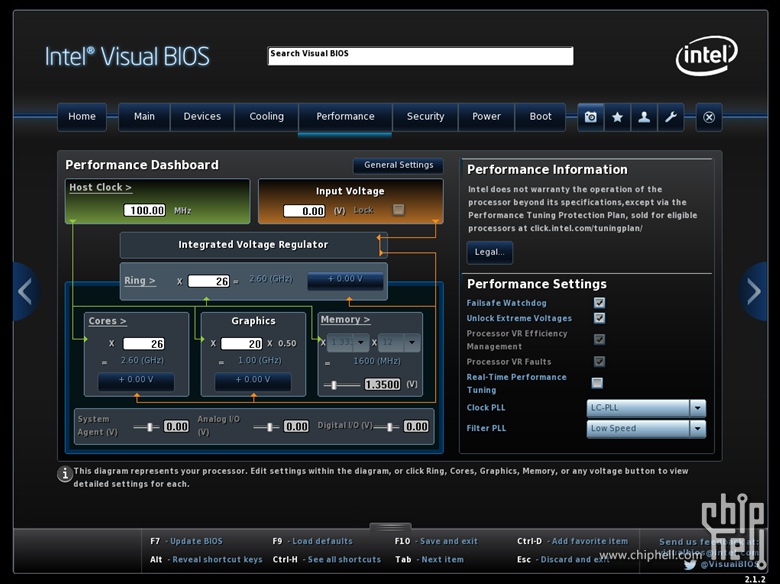Uncheck Failsafe Watchdog
The height and width of the screenshot is (584, 780).
(x=599, y=302)
